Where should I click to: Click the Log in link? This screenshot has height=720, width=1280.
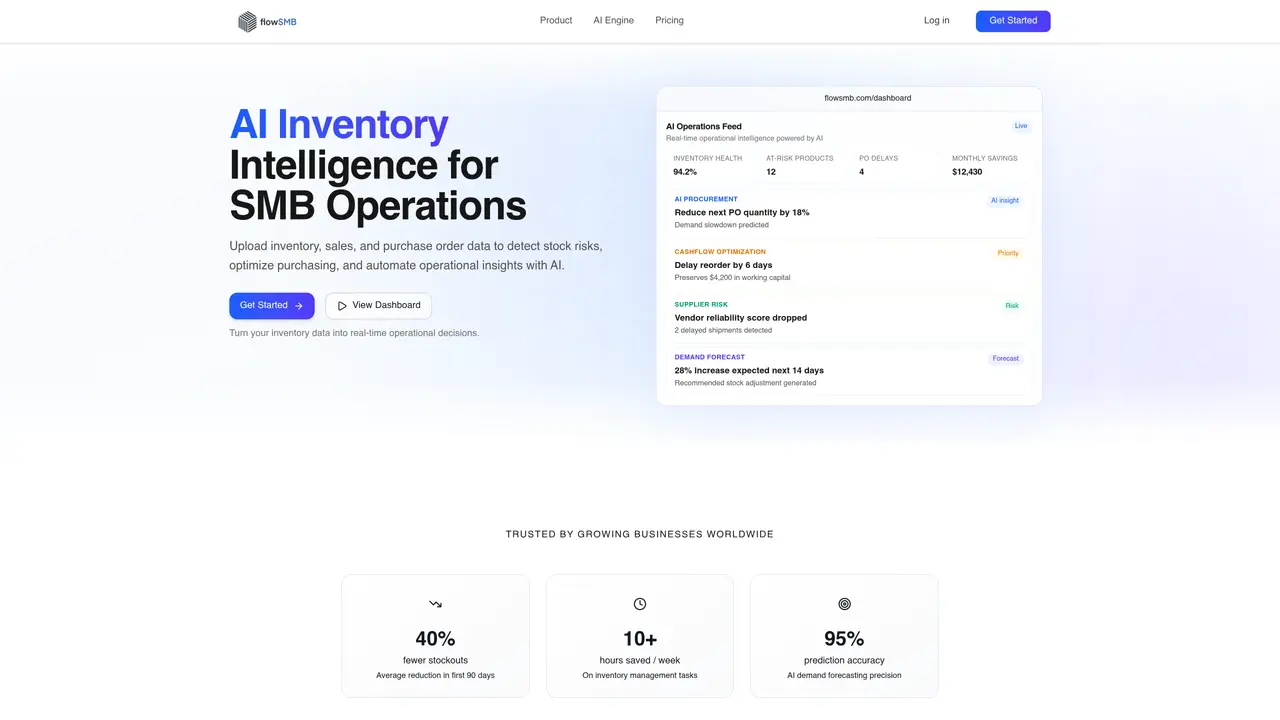pos(937,20)
